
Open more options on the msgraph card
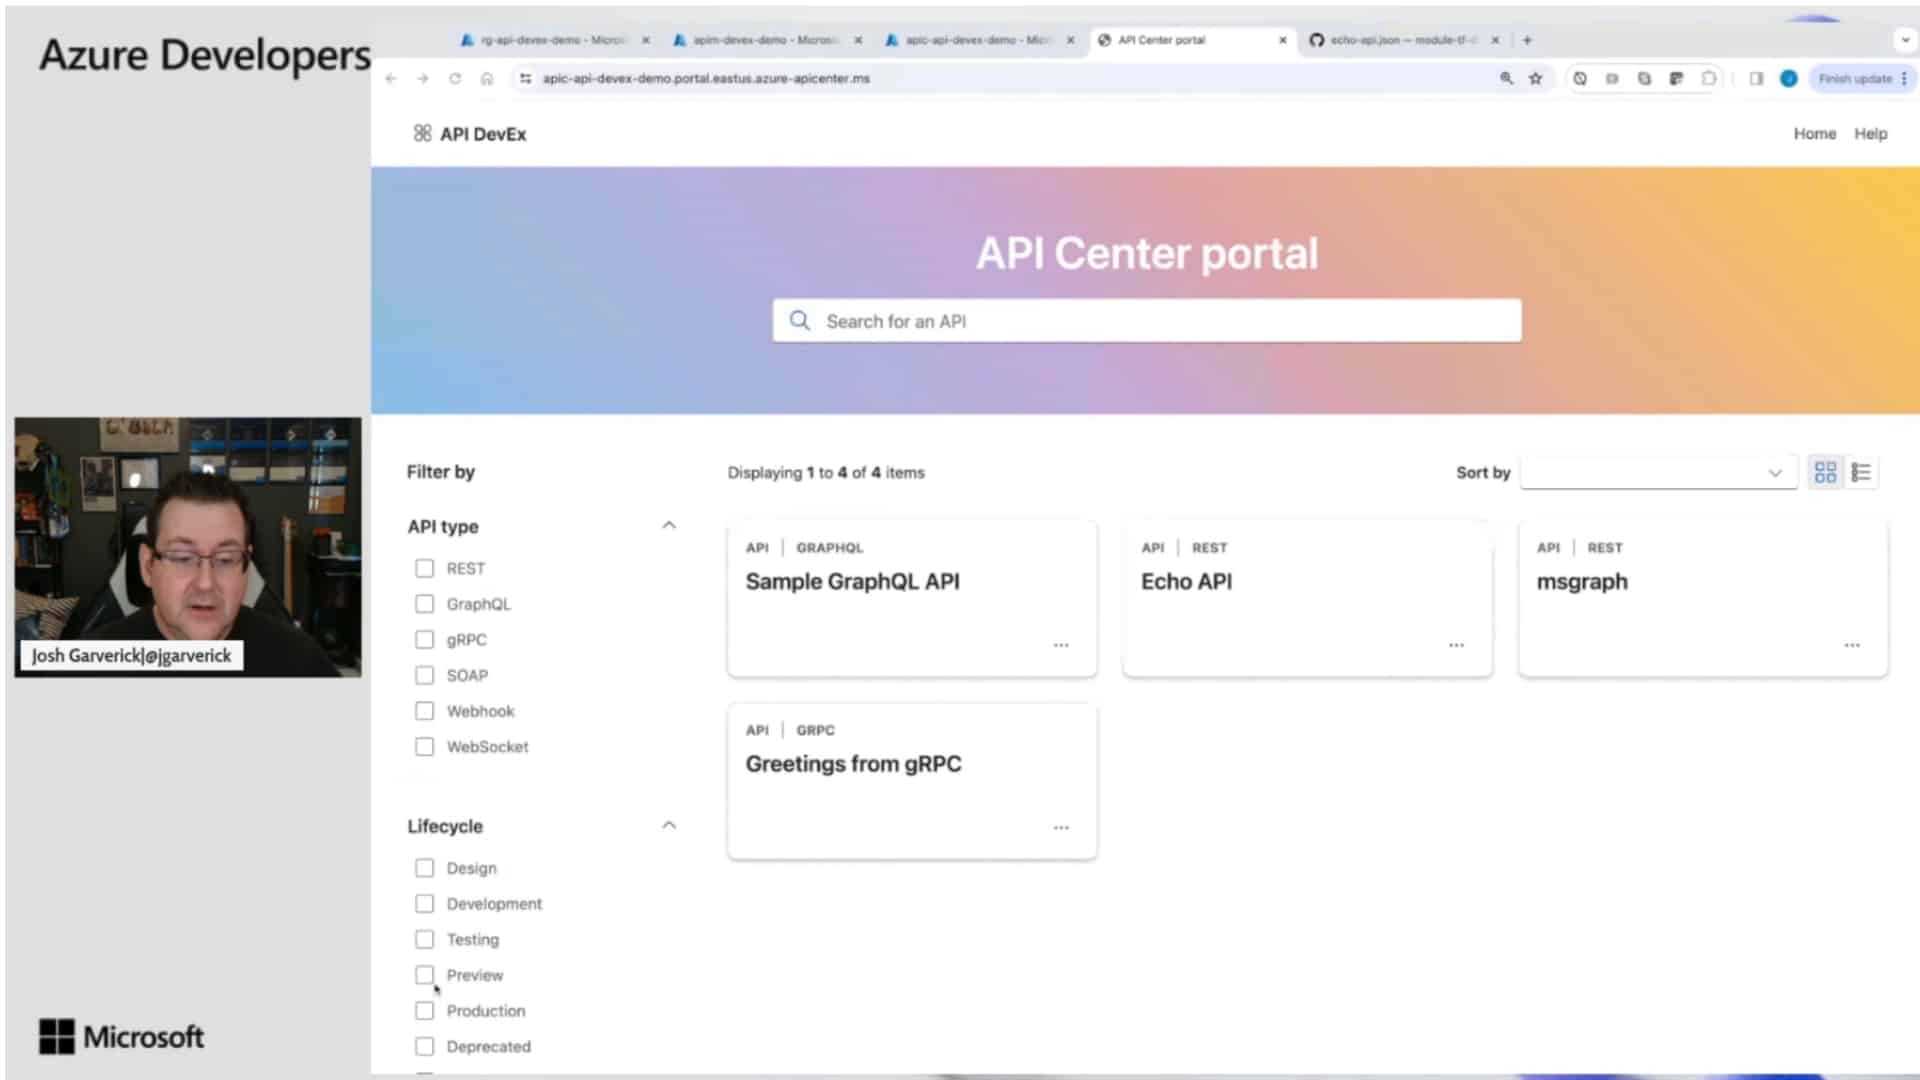pyautogui.click(x=1852, y=646)
